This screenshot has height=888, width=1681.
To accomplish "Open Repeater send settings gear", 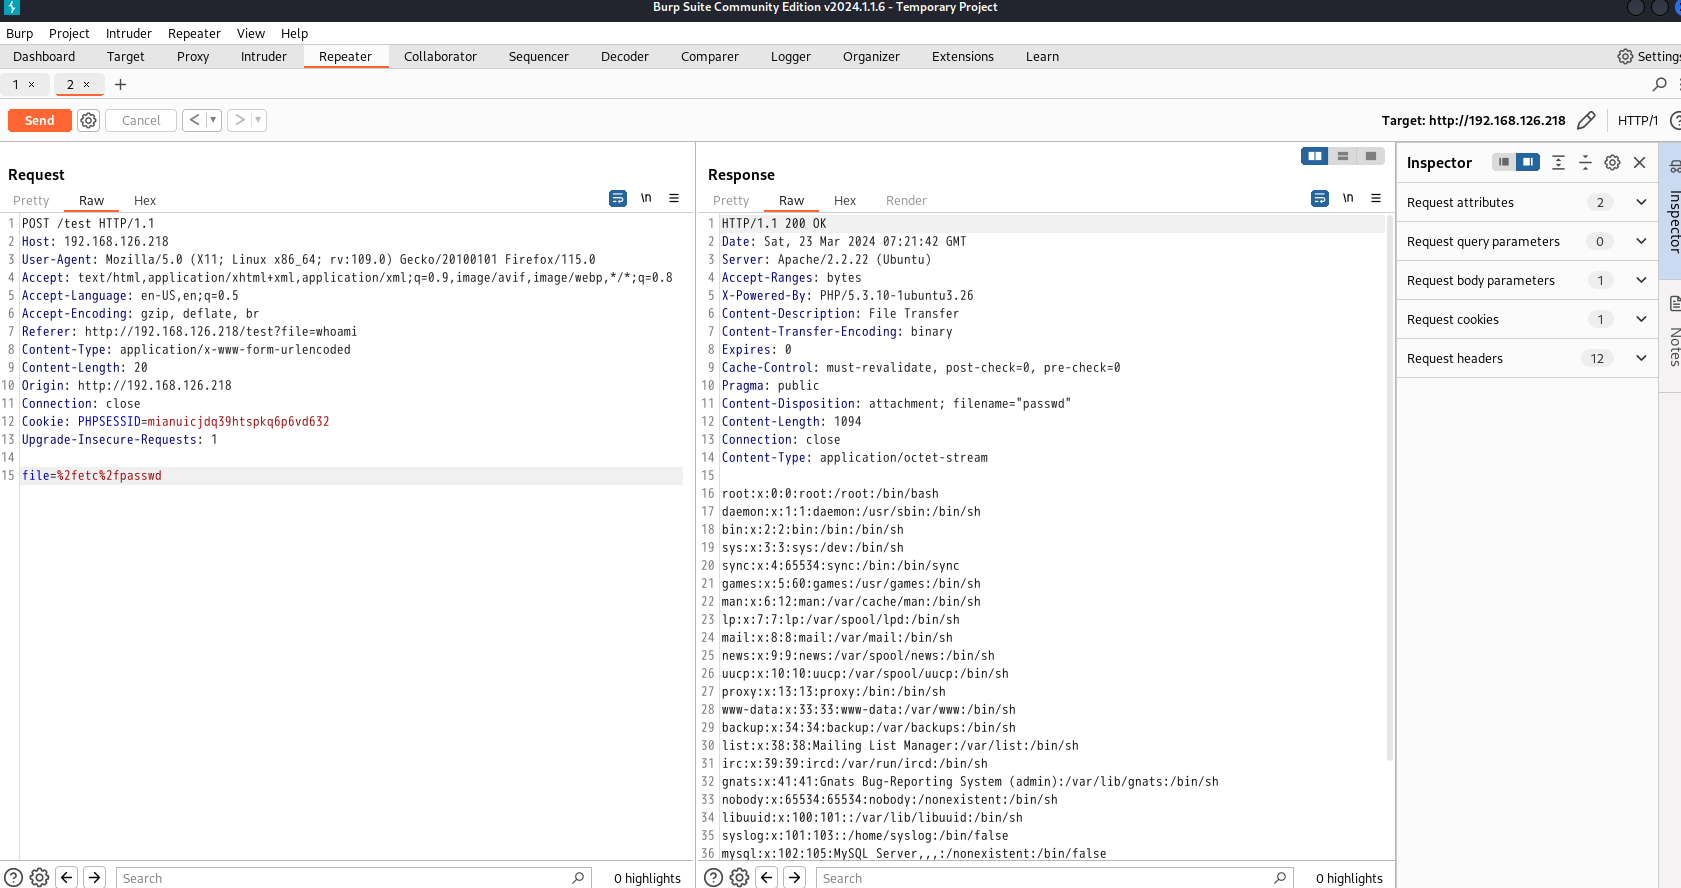I will 89,120.
